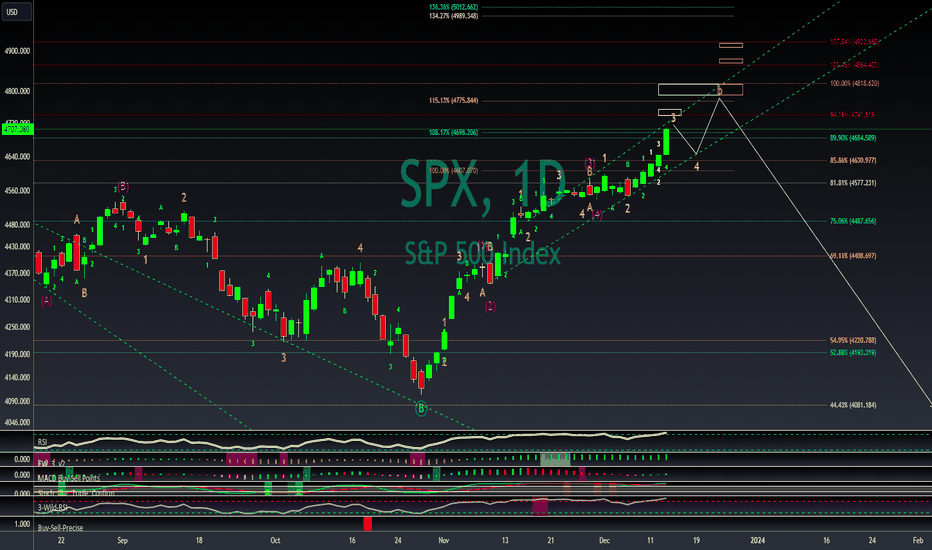Click the Oct date on the time axis
Viewport: 932px width, 550px height.
(x=275, y=541)
